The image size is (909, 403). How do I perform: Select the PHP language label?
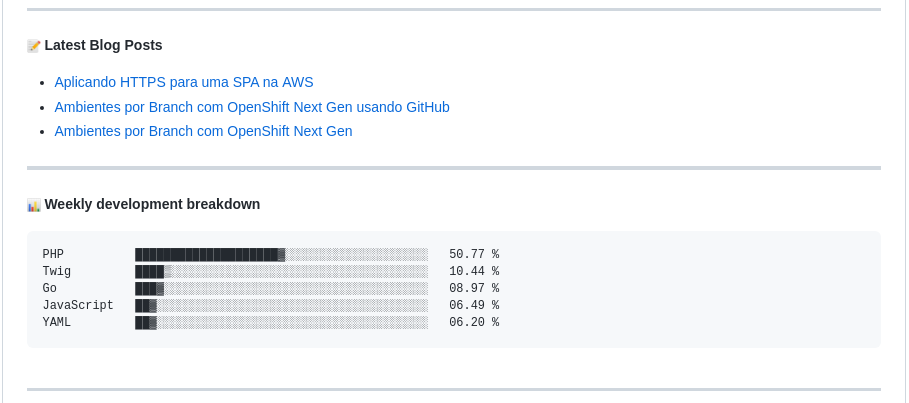(53, 255)
